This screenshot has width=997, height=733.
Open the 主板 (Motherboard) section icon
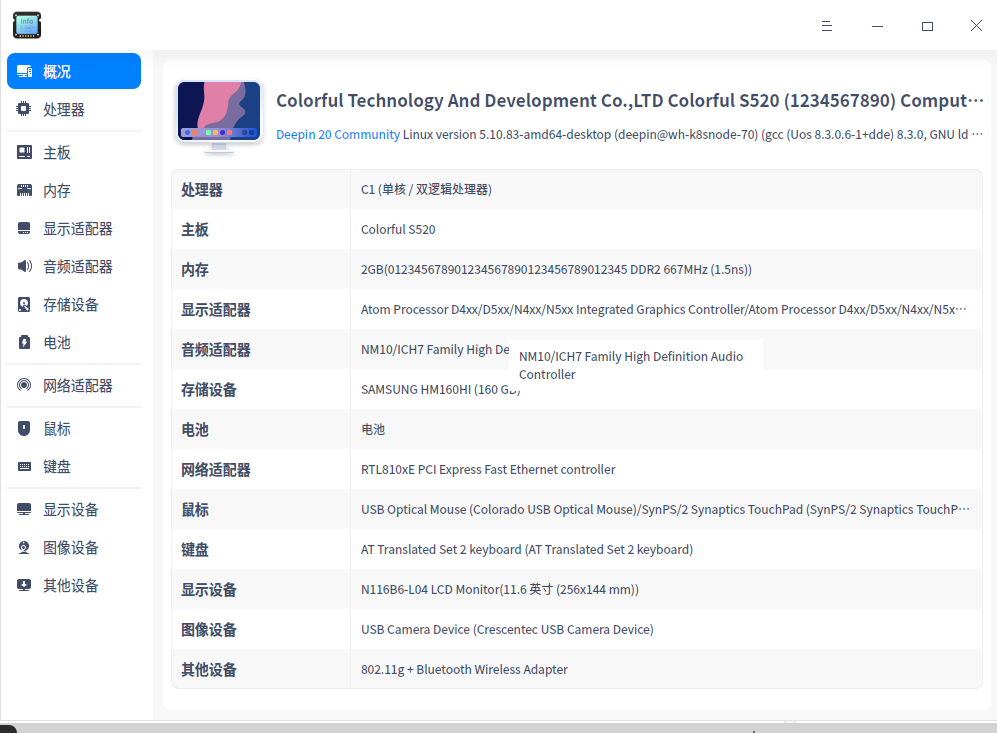(x=23, y=151)
